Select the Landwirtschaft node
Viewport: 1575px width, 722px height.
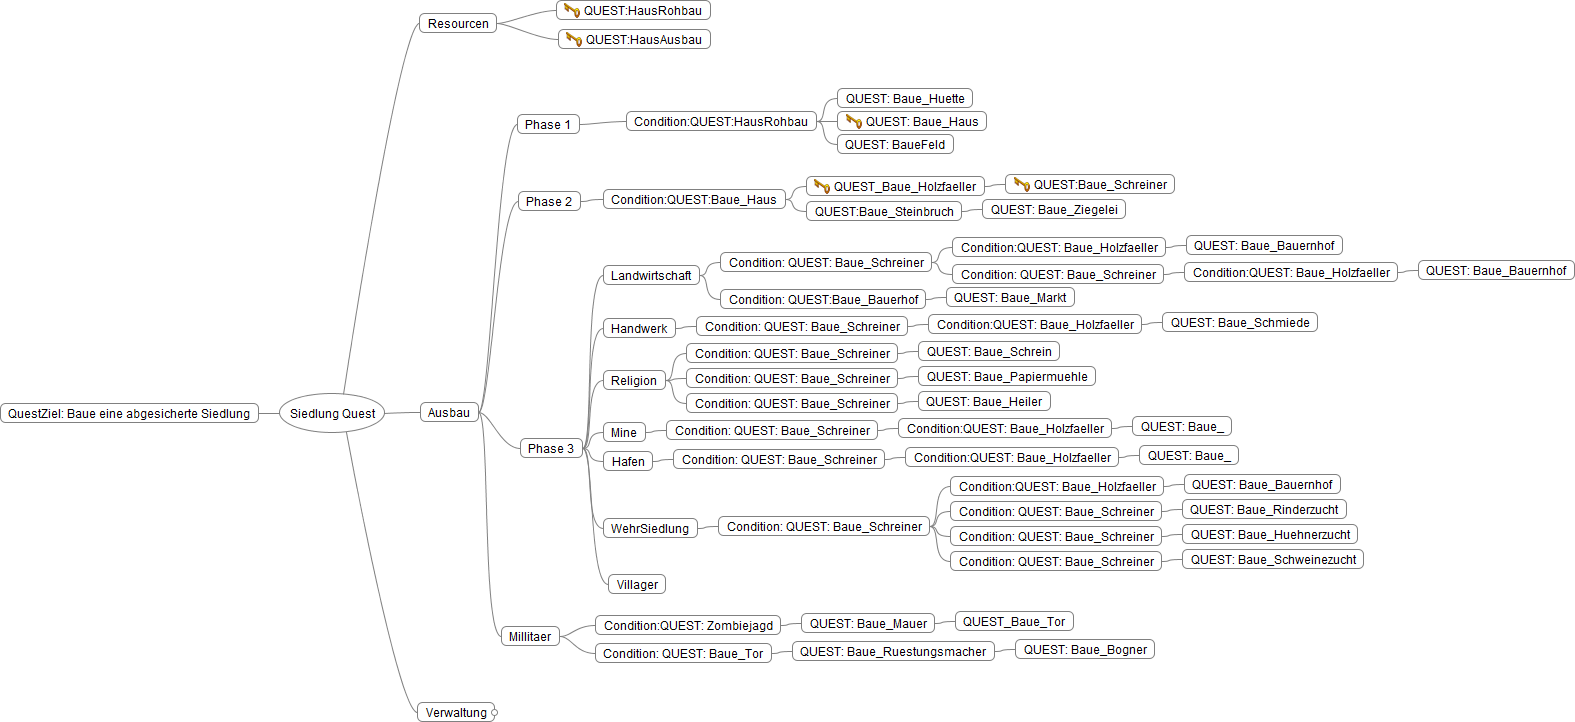651,276
